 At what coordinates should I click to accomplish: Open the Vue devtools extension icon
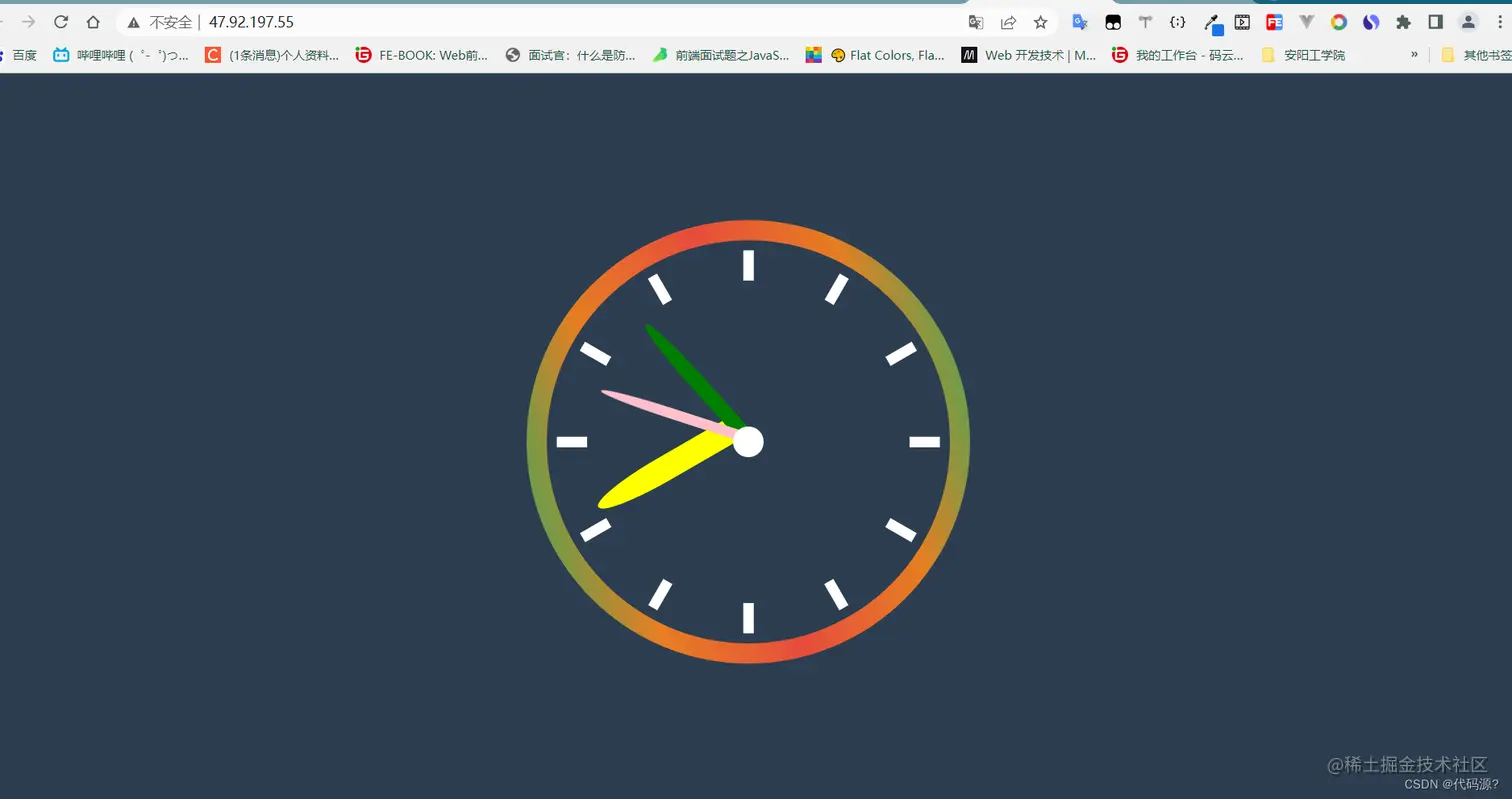pyautogui.click(x=1306, y=22)
